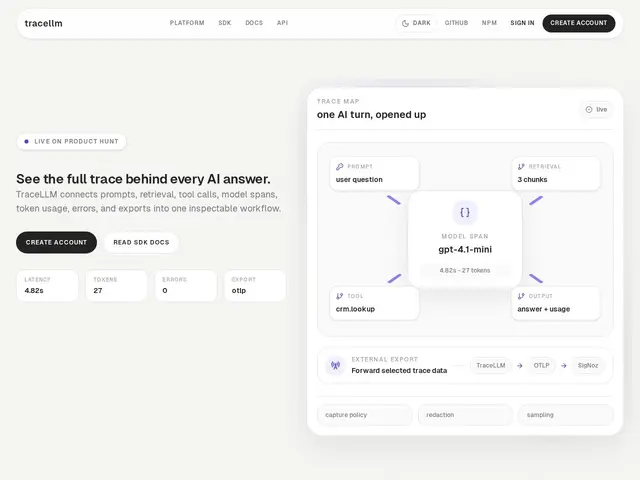Screen dimensions: 640x480
Task: Click the tracellm logo
Action: pos(43,23)
